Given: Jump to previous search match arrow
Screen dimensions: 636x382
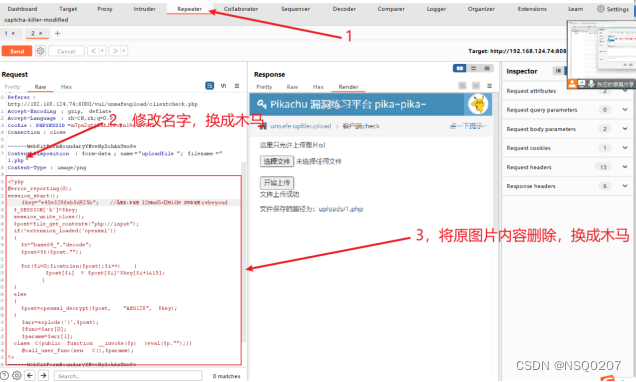Looking at the screenshot, I should coord(30,376).
